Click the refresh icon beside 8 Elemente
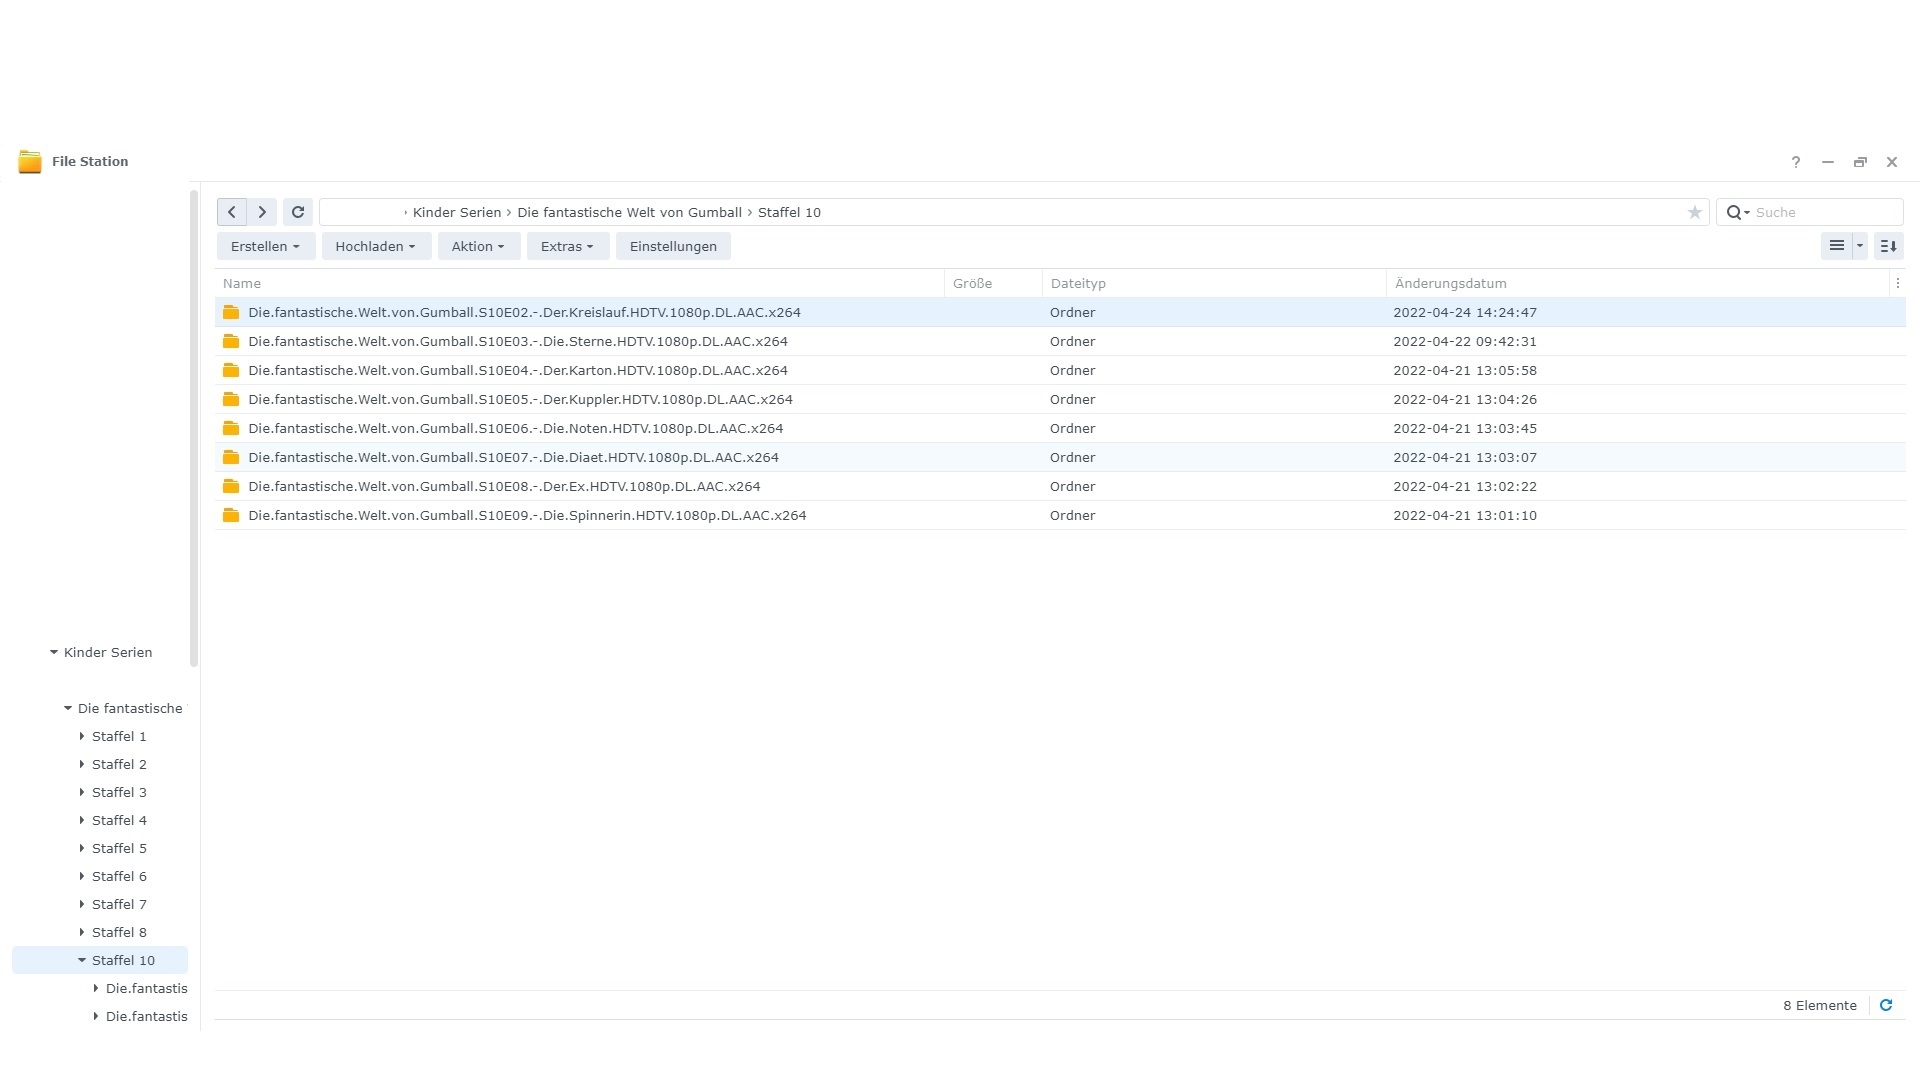The width and height of the screenshot is (1920, 1080). coord(1886,1005)
